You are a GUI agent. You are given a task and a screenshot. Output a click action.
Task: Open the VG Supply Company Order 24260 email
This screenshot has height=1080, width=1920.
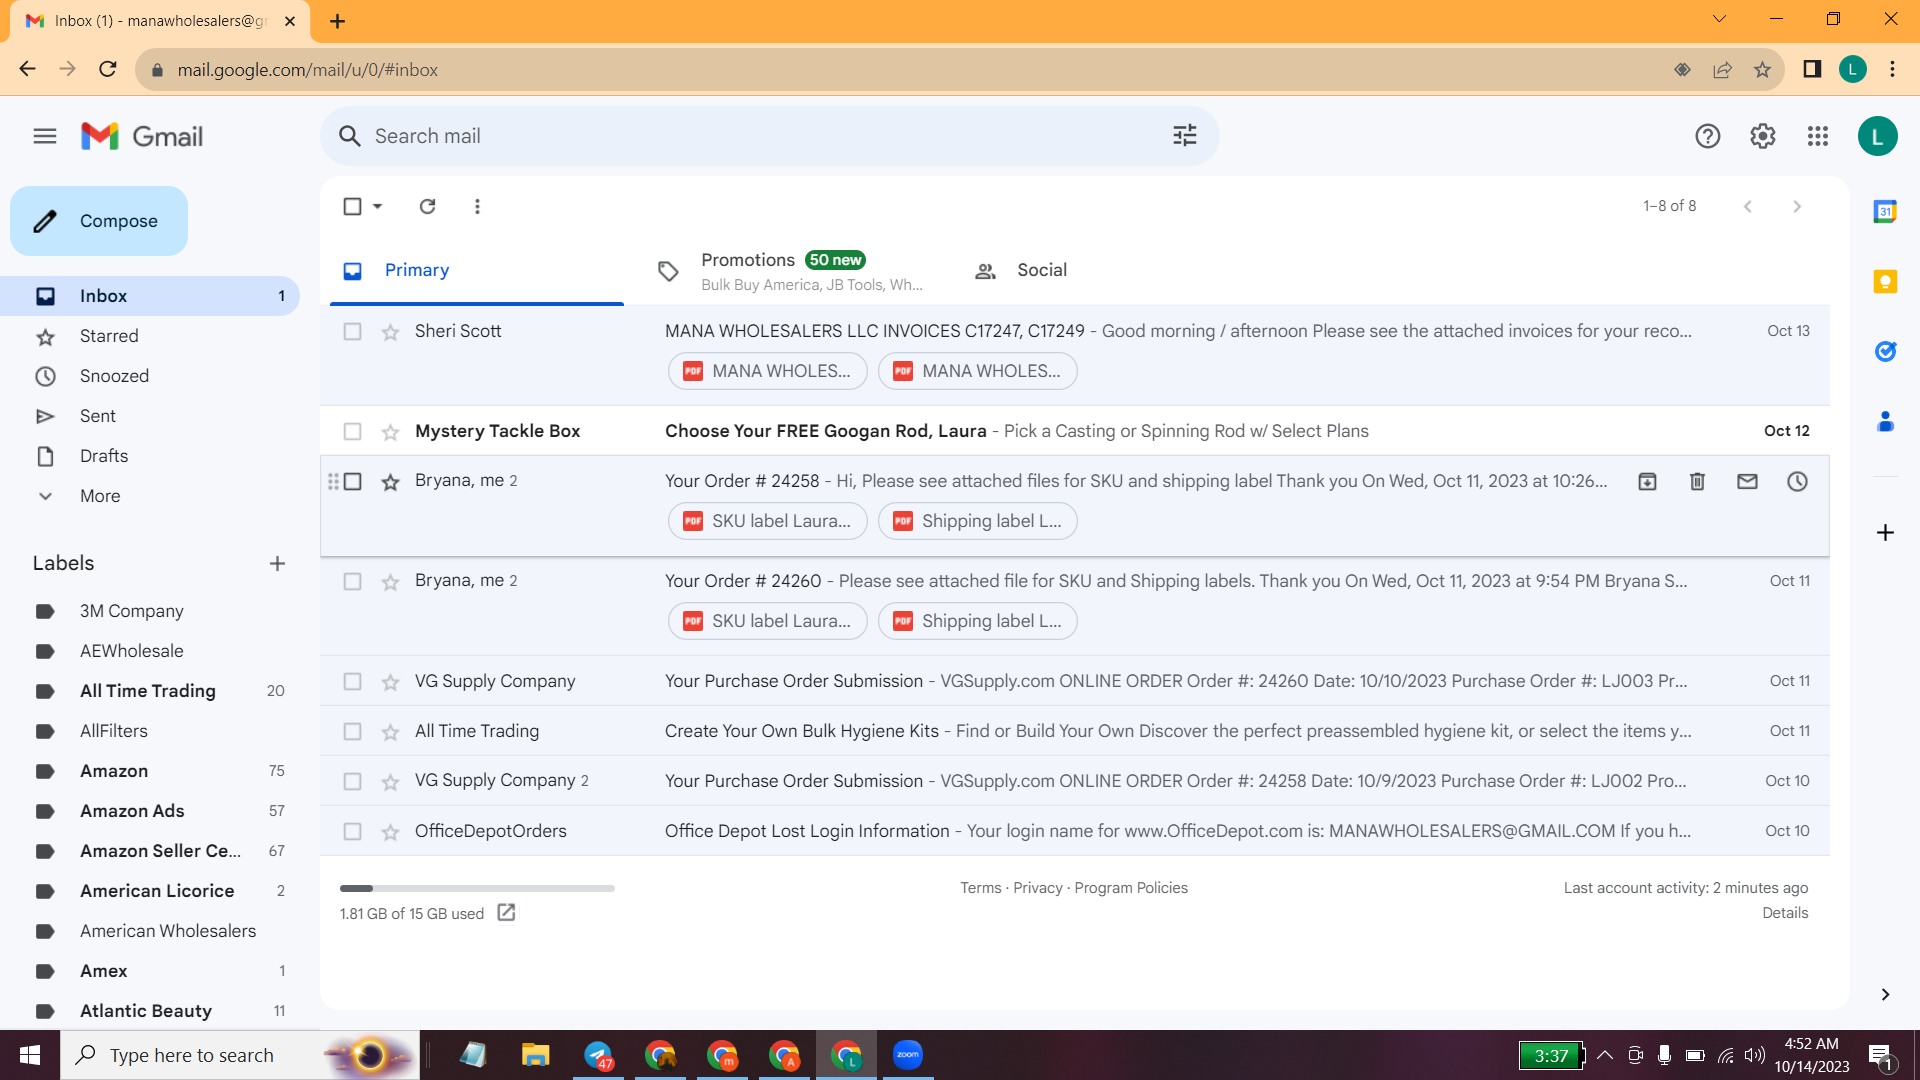(x=1075, y=681)
